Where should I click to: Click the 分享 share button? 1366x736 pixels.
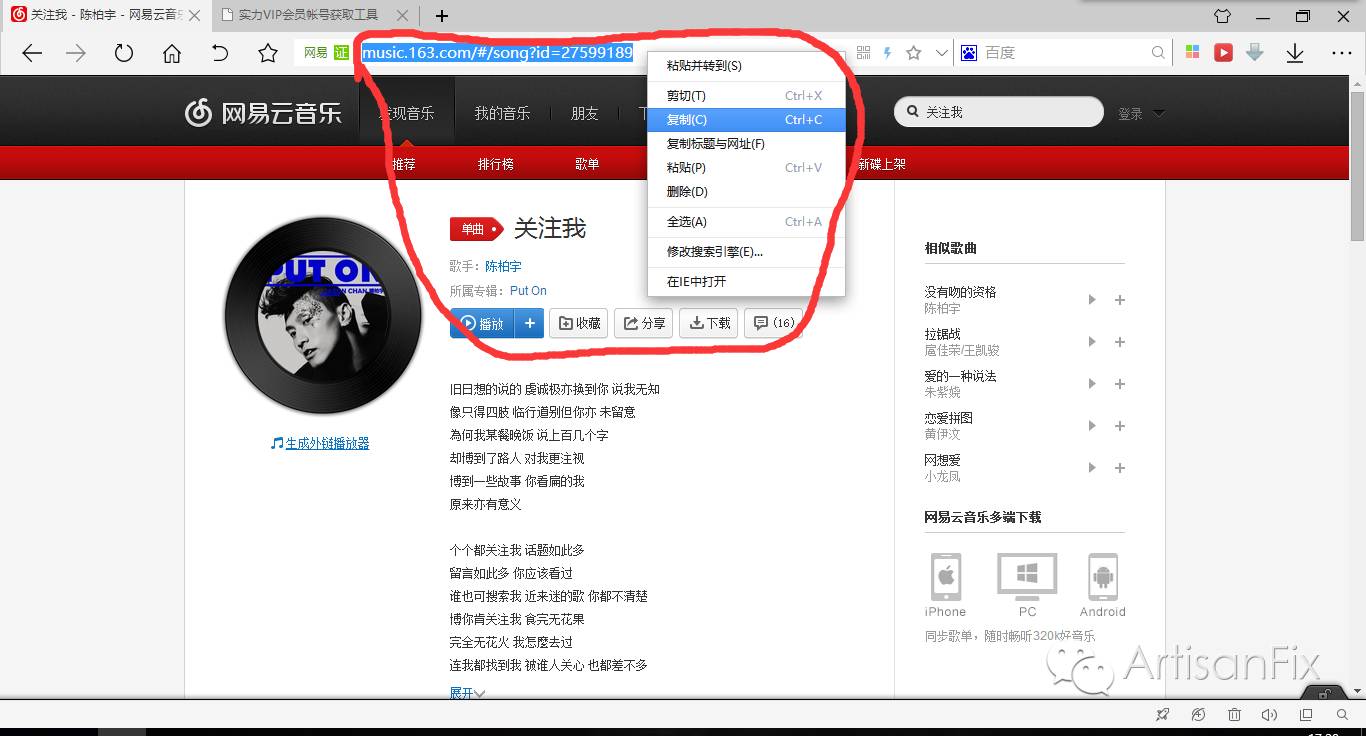tap(644, 323)
